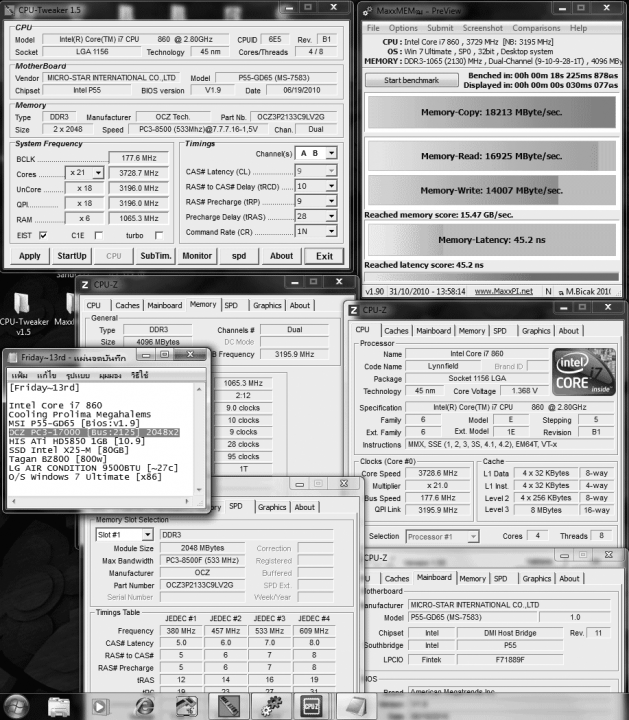
Task: Click the Z icon of CPU-Z processor window
Action: (x=354, y=310)
